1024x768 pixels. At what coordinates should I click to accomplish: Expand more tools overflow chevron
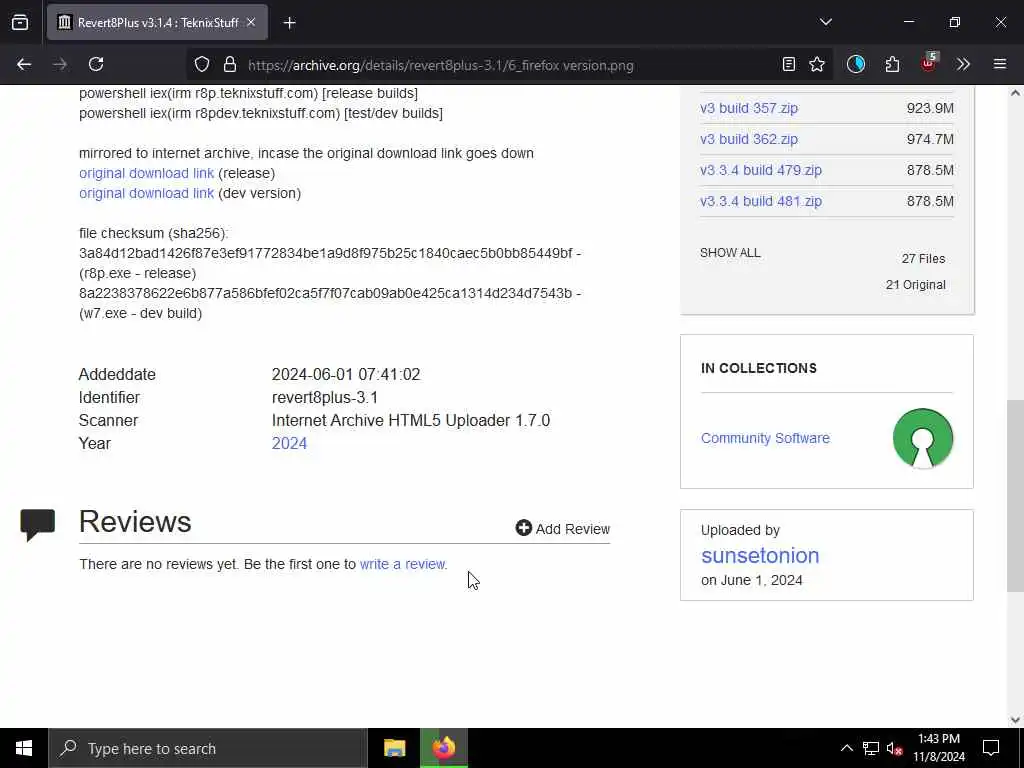(963, 64)
